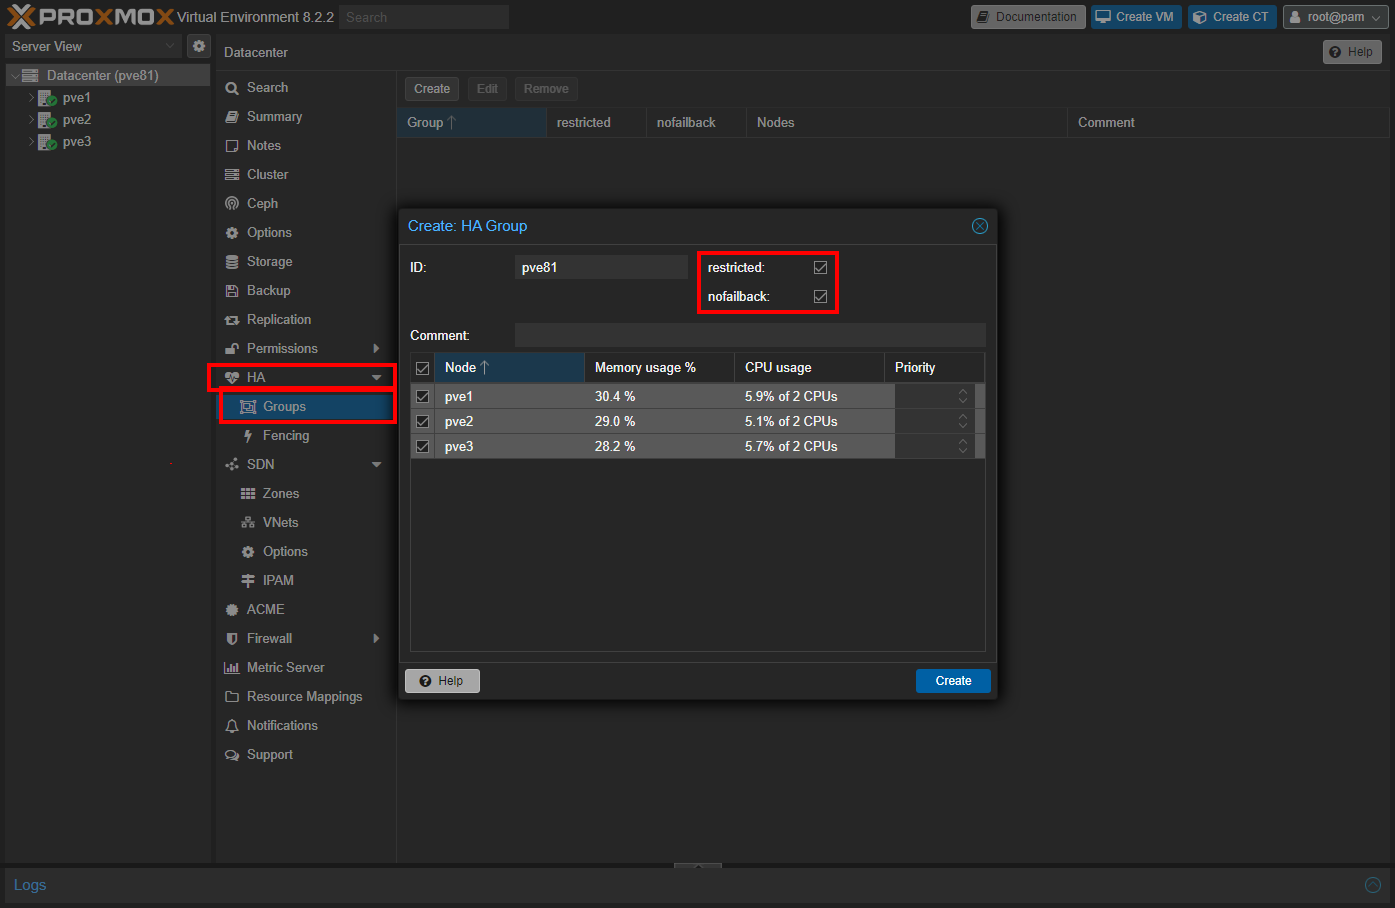Click the Storage database icon
Viewport: 1395px width, 908px height.
pos(232,262)
